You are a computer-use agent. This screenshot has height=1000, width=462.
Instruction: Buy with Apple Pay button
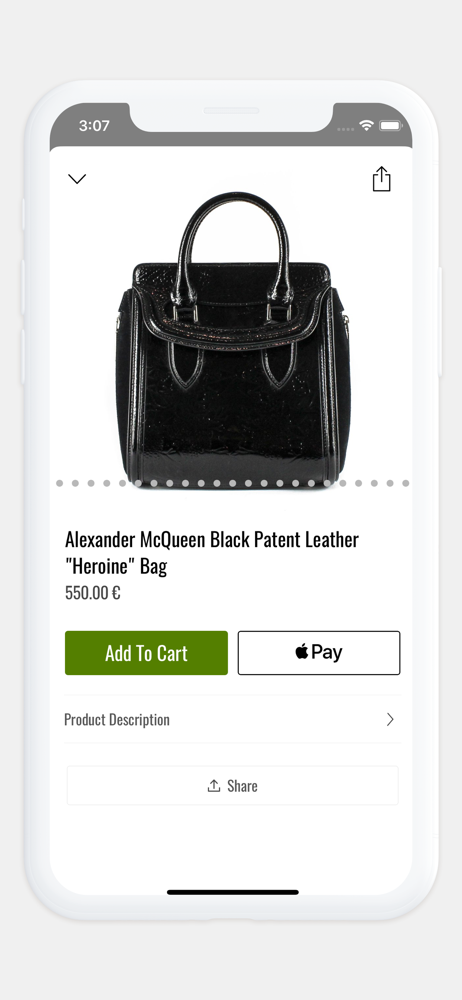pos(319,652)
